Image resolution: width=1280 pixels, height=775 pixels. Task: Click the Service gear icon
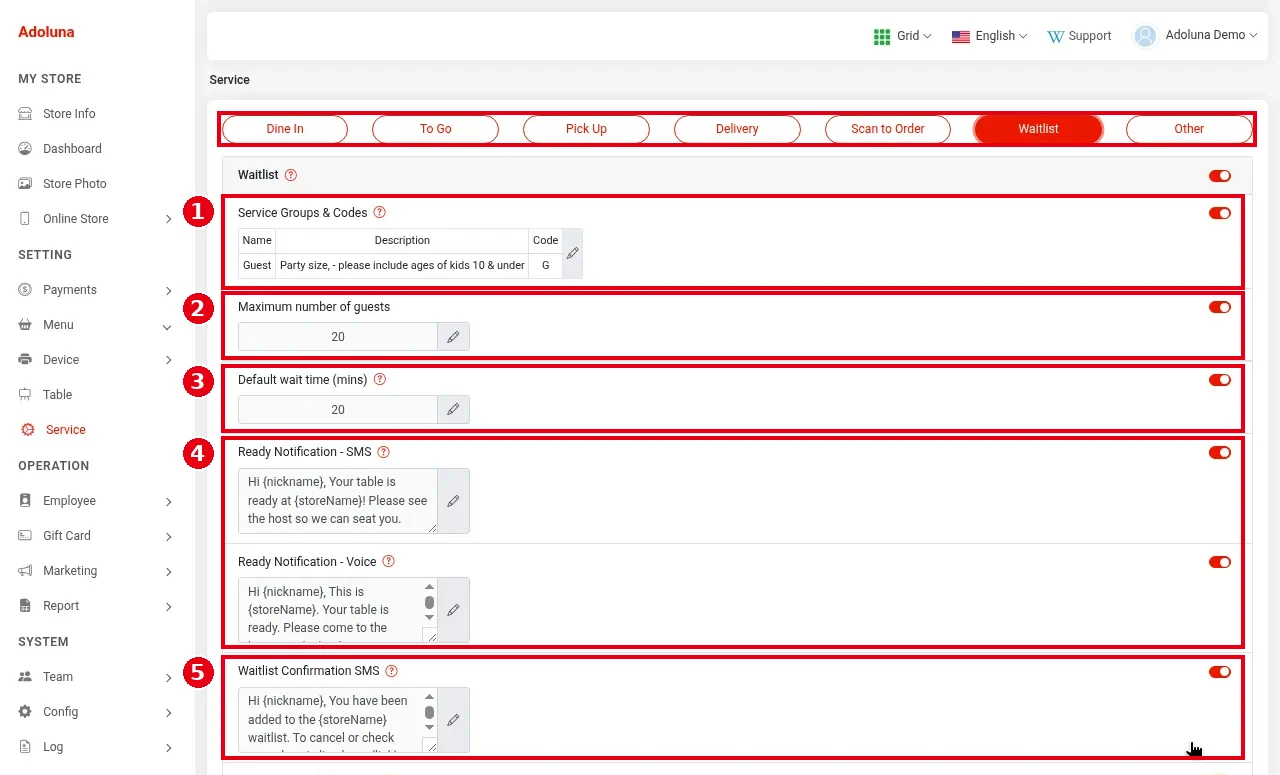pyautogui.click(x=28, y=430)
